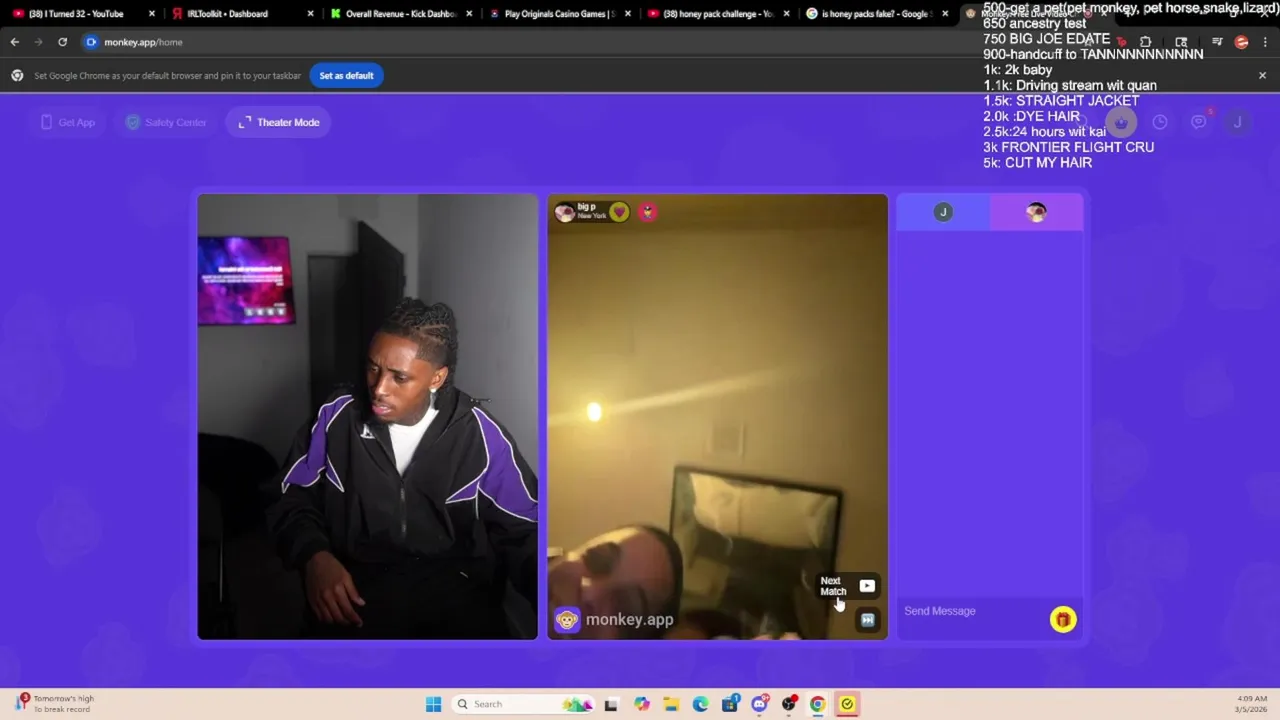Tap the heart icon beside big p
This screenshot has width=1280, height=720.
(619, 212)
